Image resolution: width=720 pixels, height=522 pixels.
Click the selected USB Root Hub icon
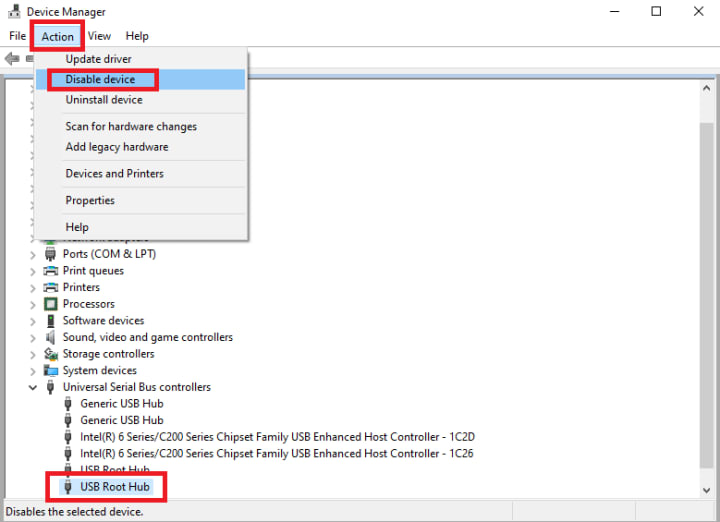[68, 487]
